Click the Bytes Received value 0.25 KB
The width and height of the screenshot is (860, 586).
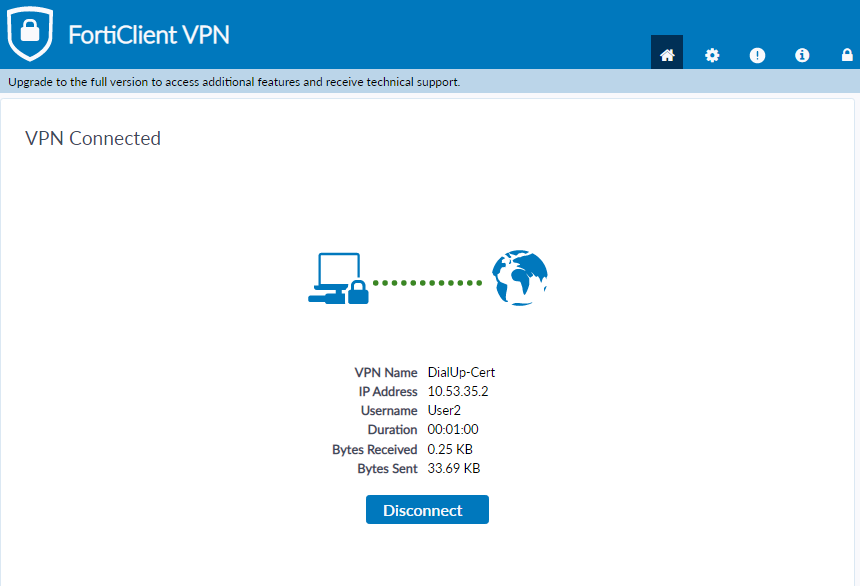point(449,450)
